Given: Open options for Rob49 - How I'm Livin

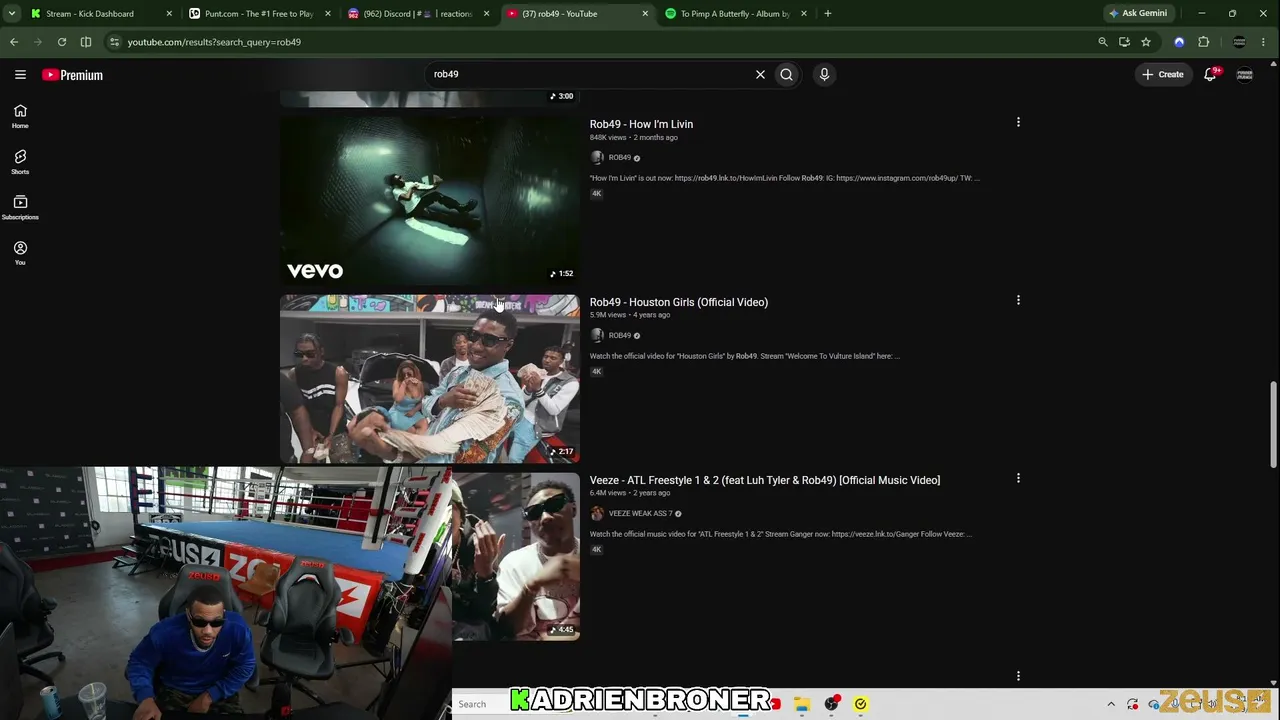Looking at the screenshot, I should [1018, 122].
